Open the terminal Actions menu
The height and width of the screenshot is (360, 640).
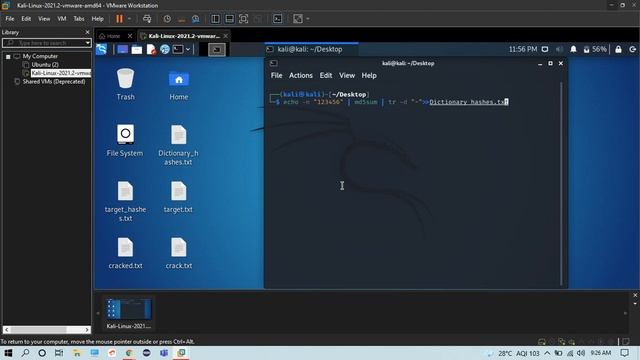tap(301, 76)
